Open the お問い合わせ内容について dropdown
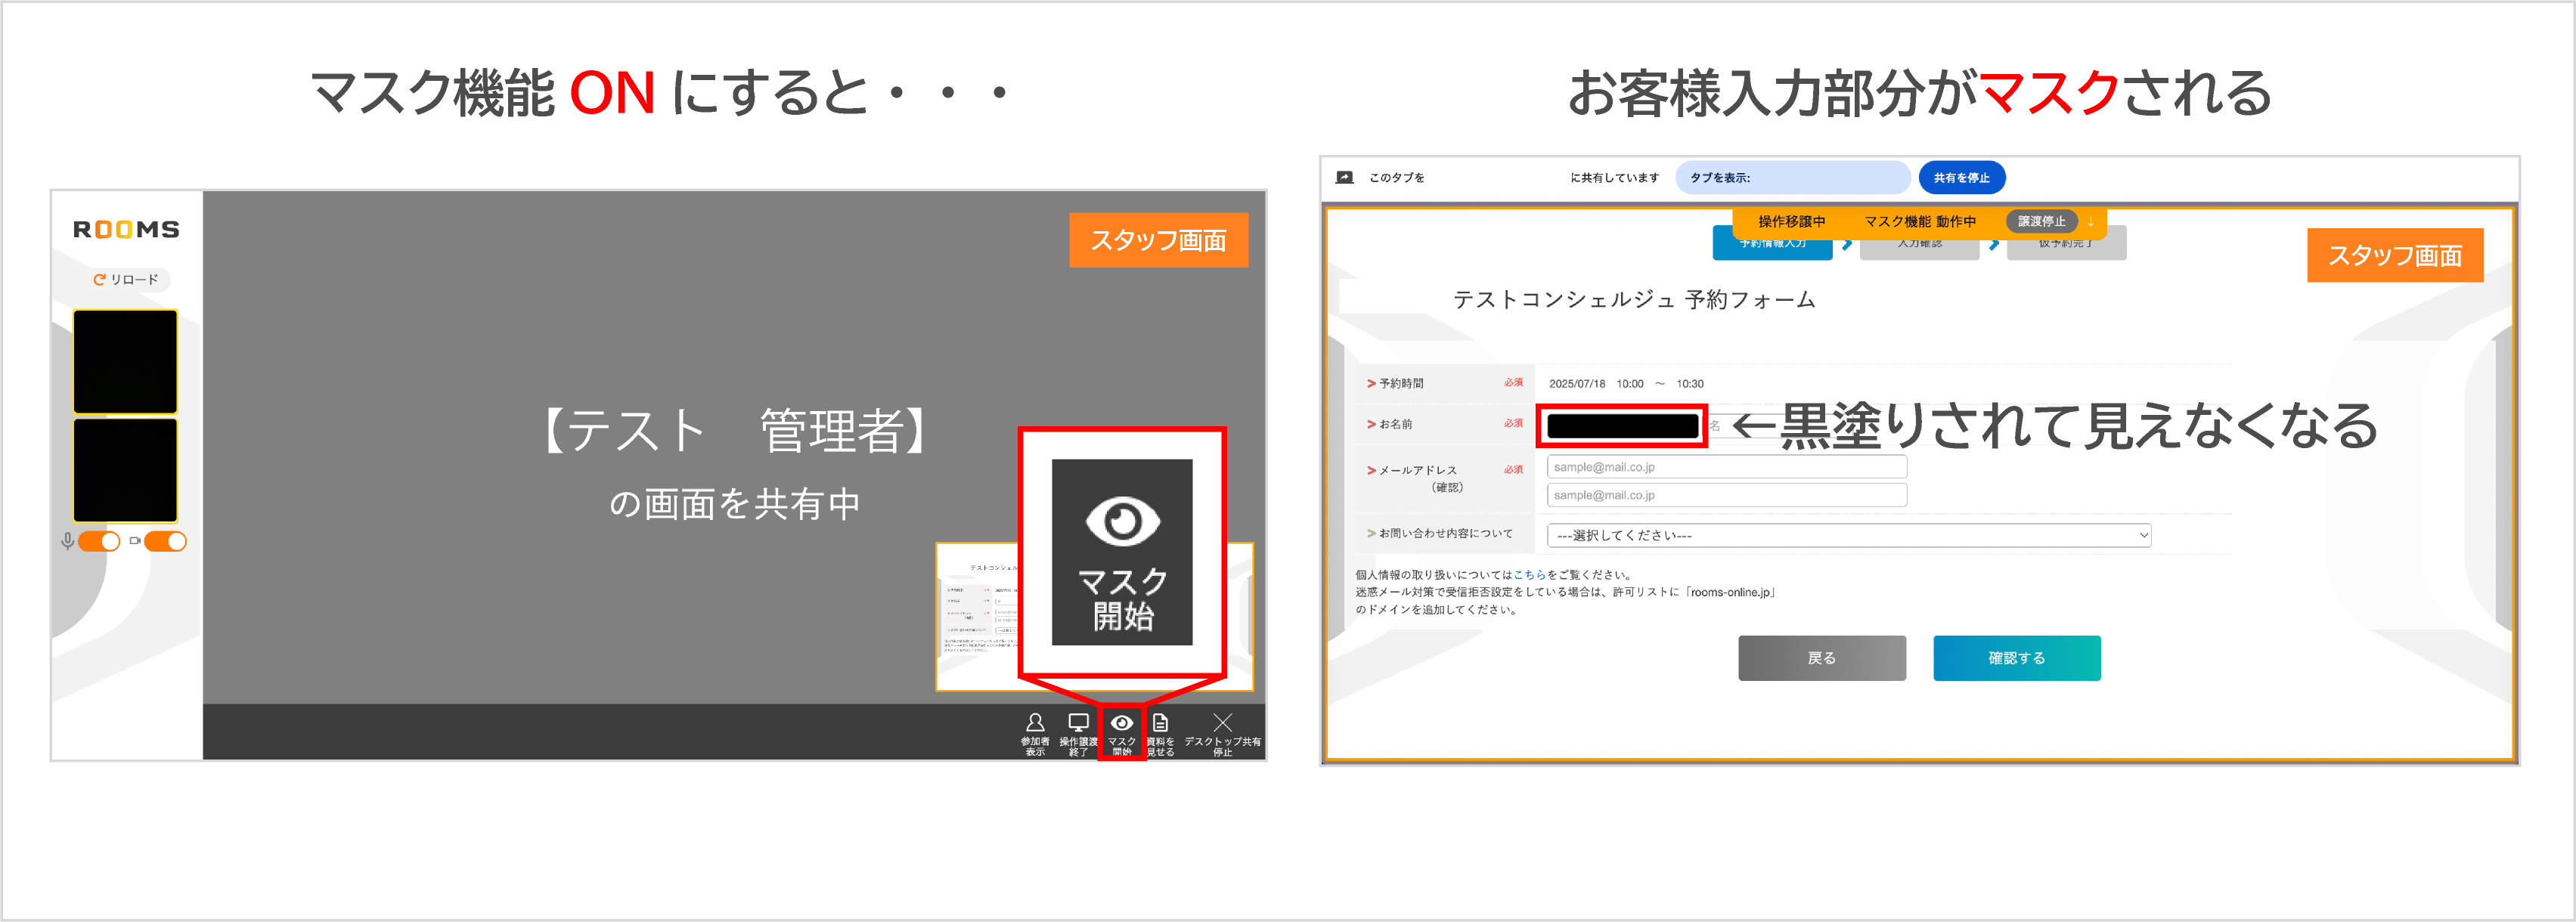Screen dimensions: 2576x922 click(x=1848, y=535)
